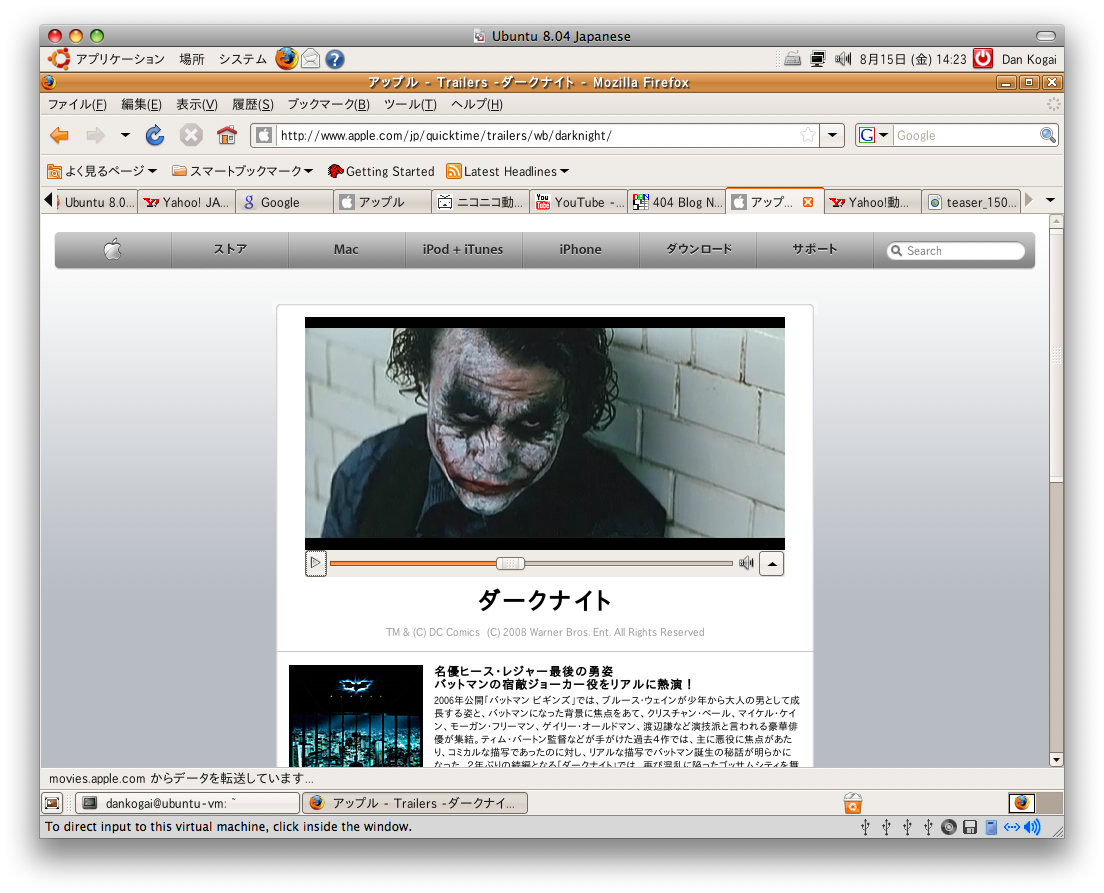Click the red power/logout icon

983,58
